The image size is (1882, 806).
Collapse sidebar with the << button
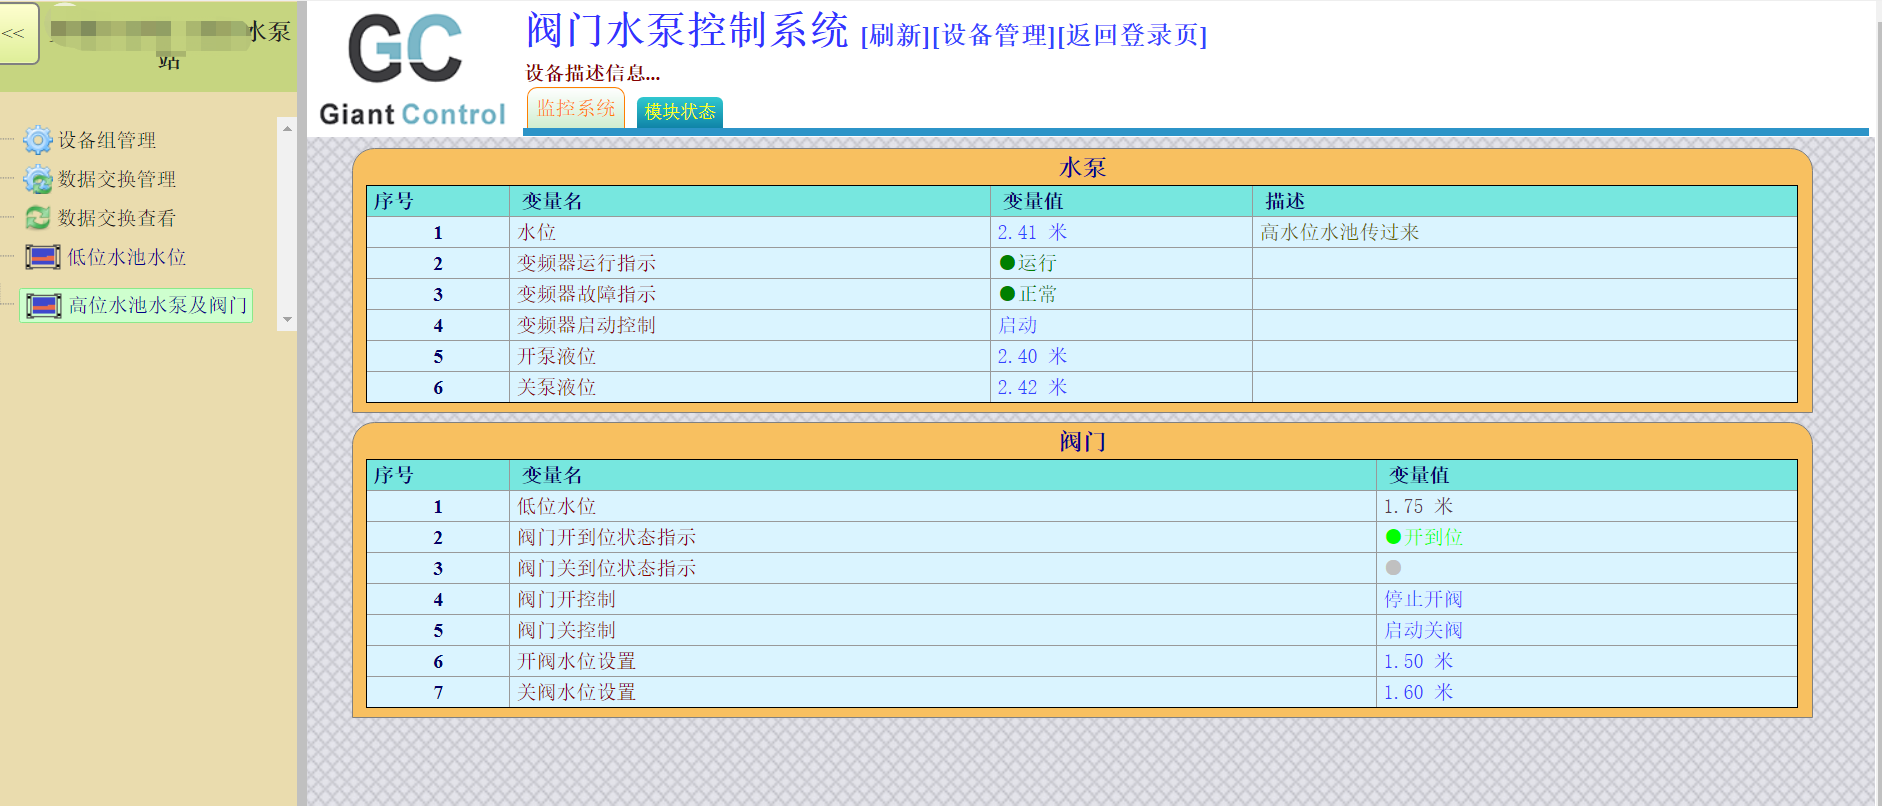click(x=17, y=33)
